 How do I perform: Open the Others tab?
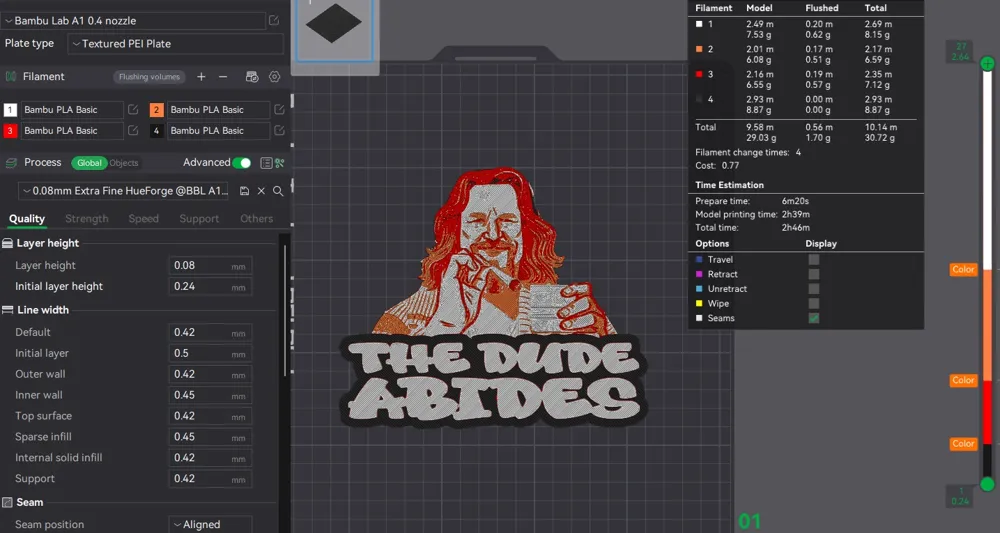256,219
